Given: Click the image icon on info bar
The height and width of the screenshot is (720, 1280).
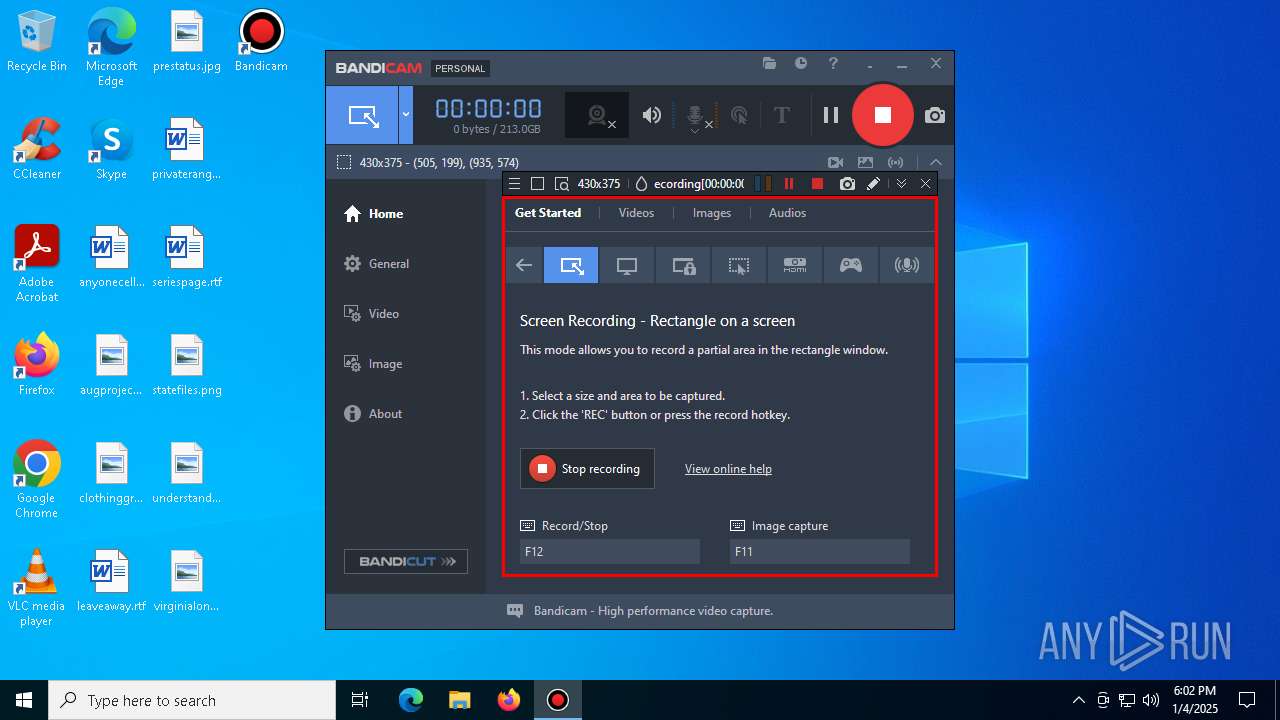Looking at the screenshot, I should coord(865,162).
